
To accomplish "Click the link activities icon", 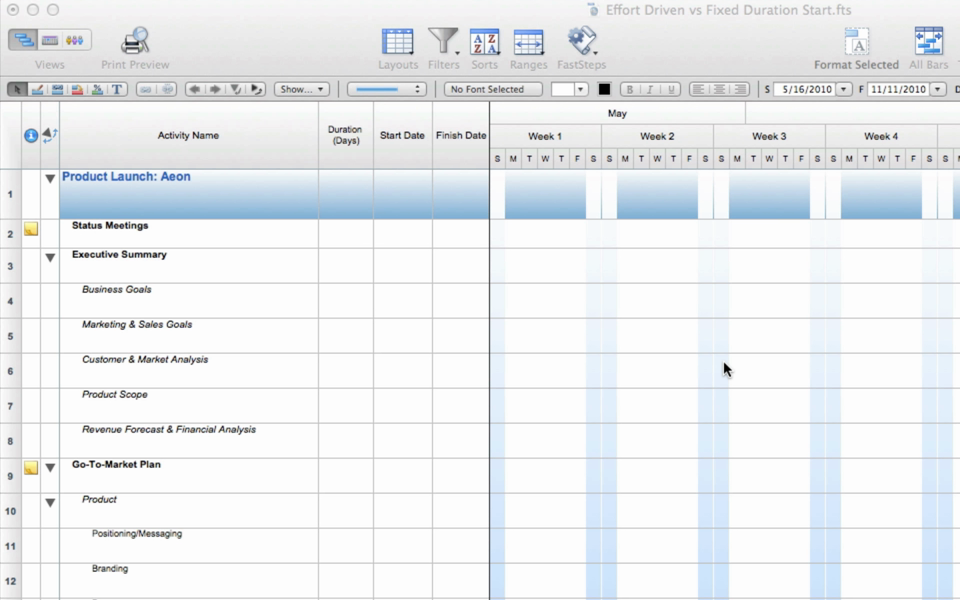I will click(x=146, y=89).
